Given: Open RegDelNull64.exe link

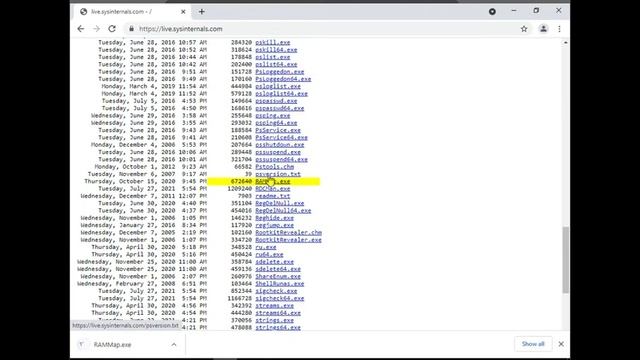Looking at the screenshot, I should [x=283, y=211].
